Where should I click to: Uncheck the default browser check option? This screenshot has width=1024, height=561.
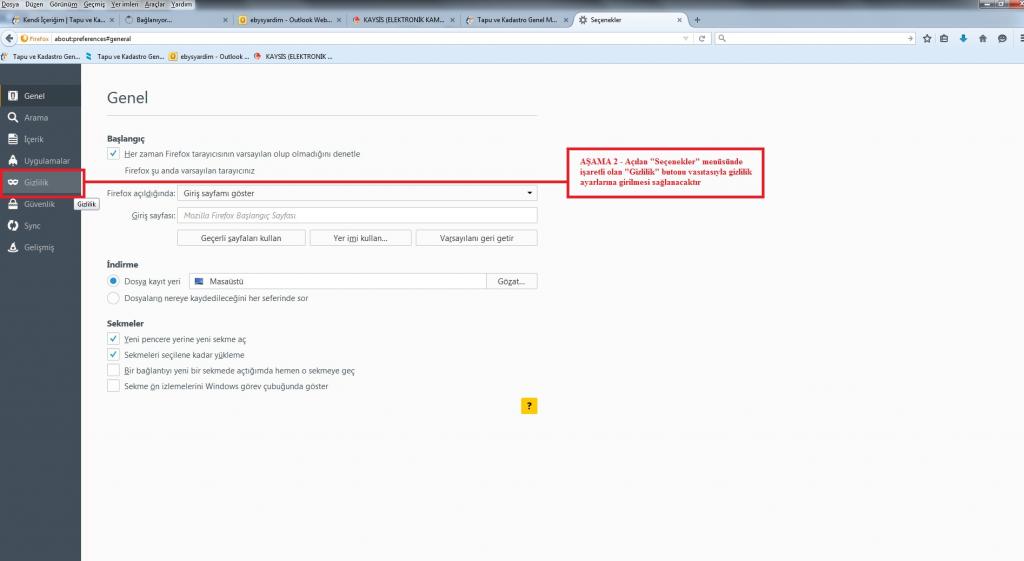[113, 154]
